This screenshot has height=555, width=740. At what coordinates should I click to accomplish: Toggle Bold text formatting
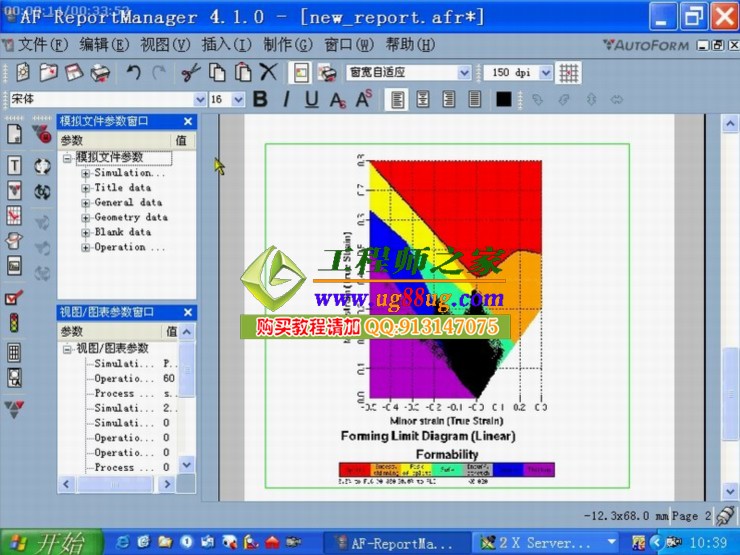[x=260, y=99]
